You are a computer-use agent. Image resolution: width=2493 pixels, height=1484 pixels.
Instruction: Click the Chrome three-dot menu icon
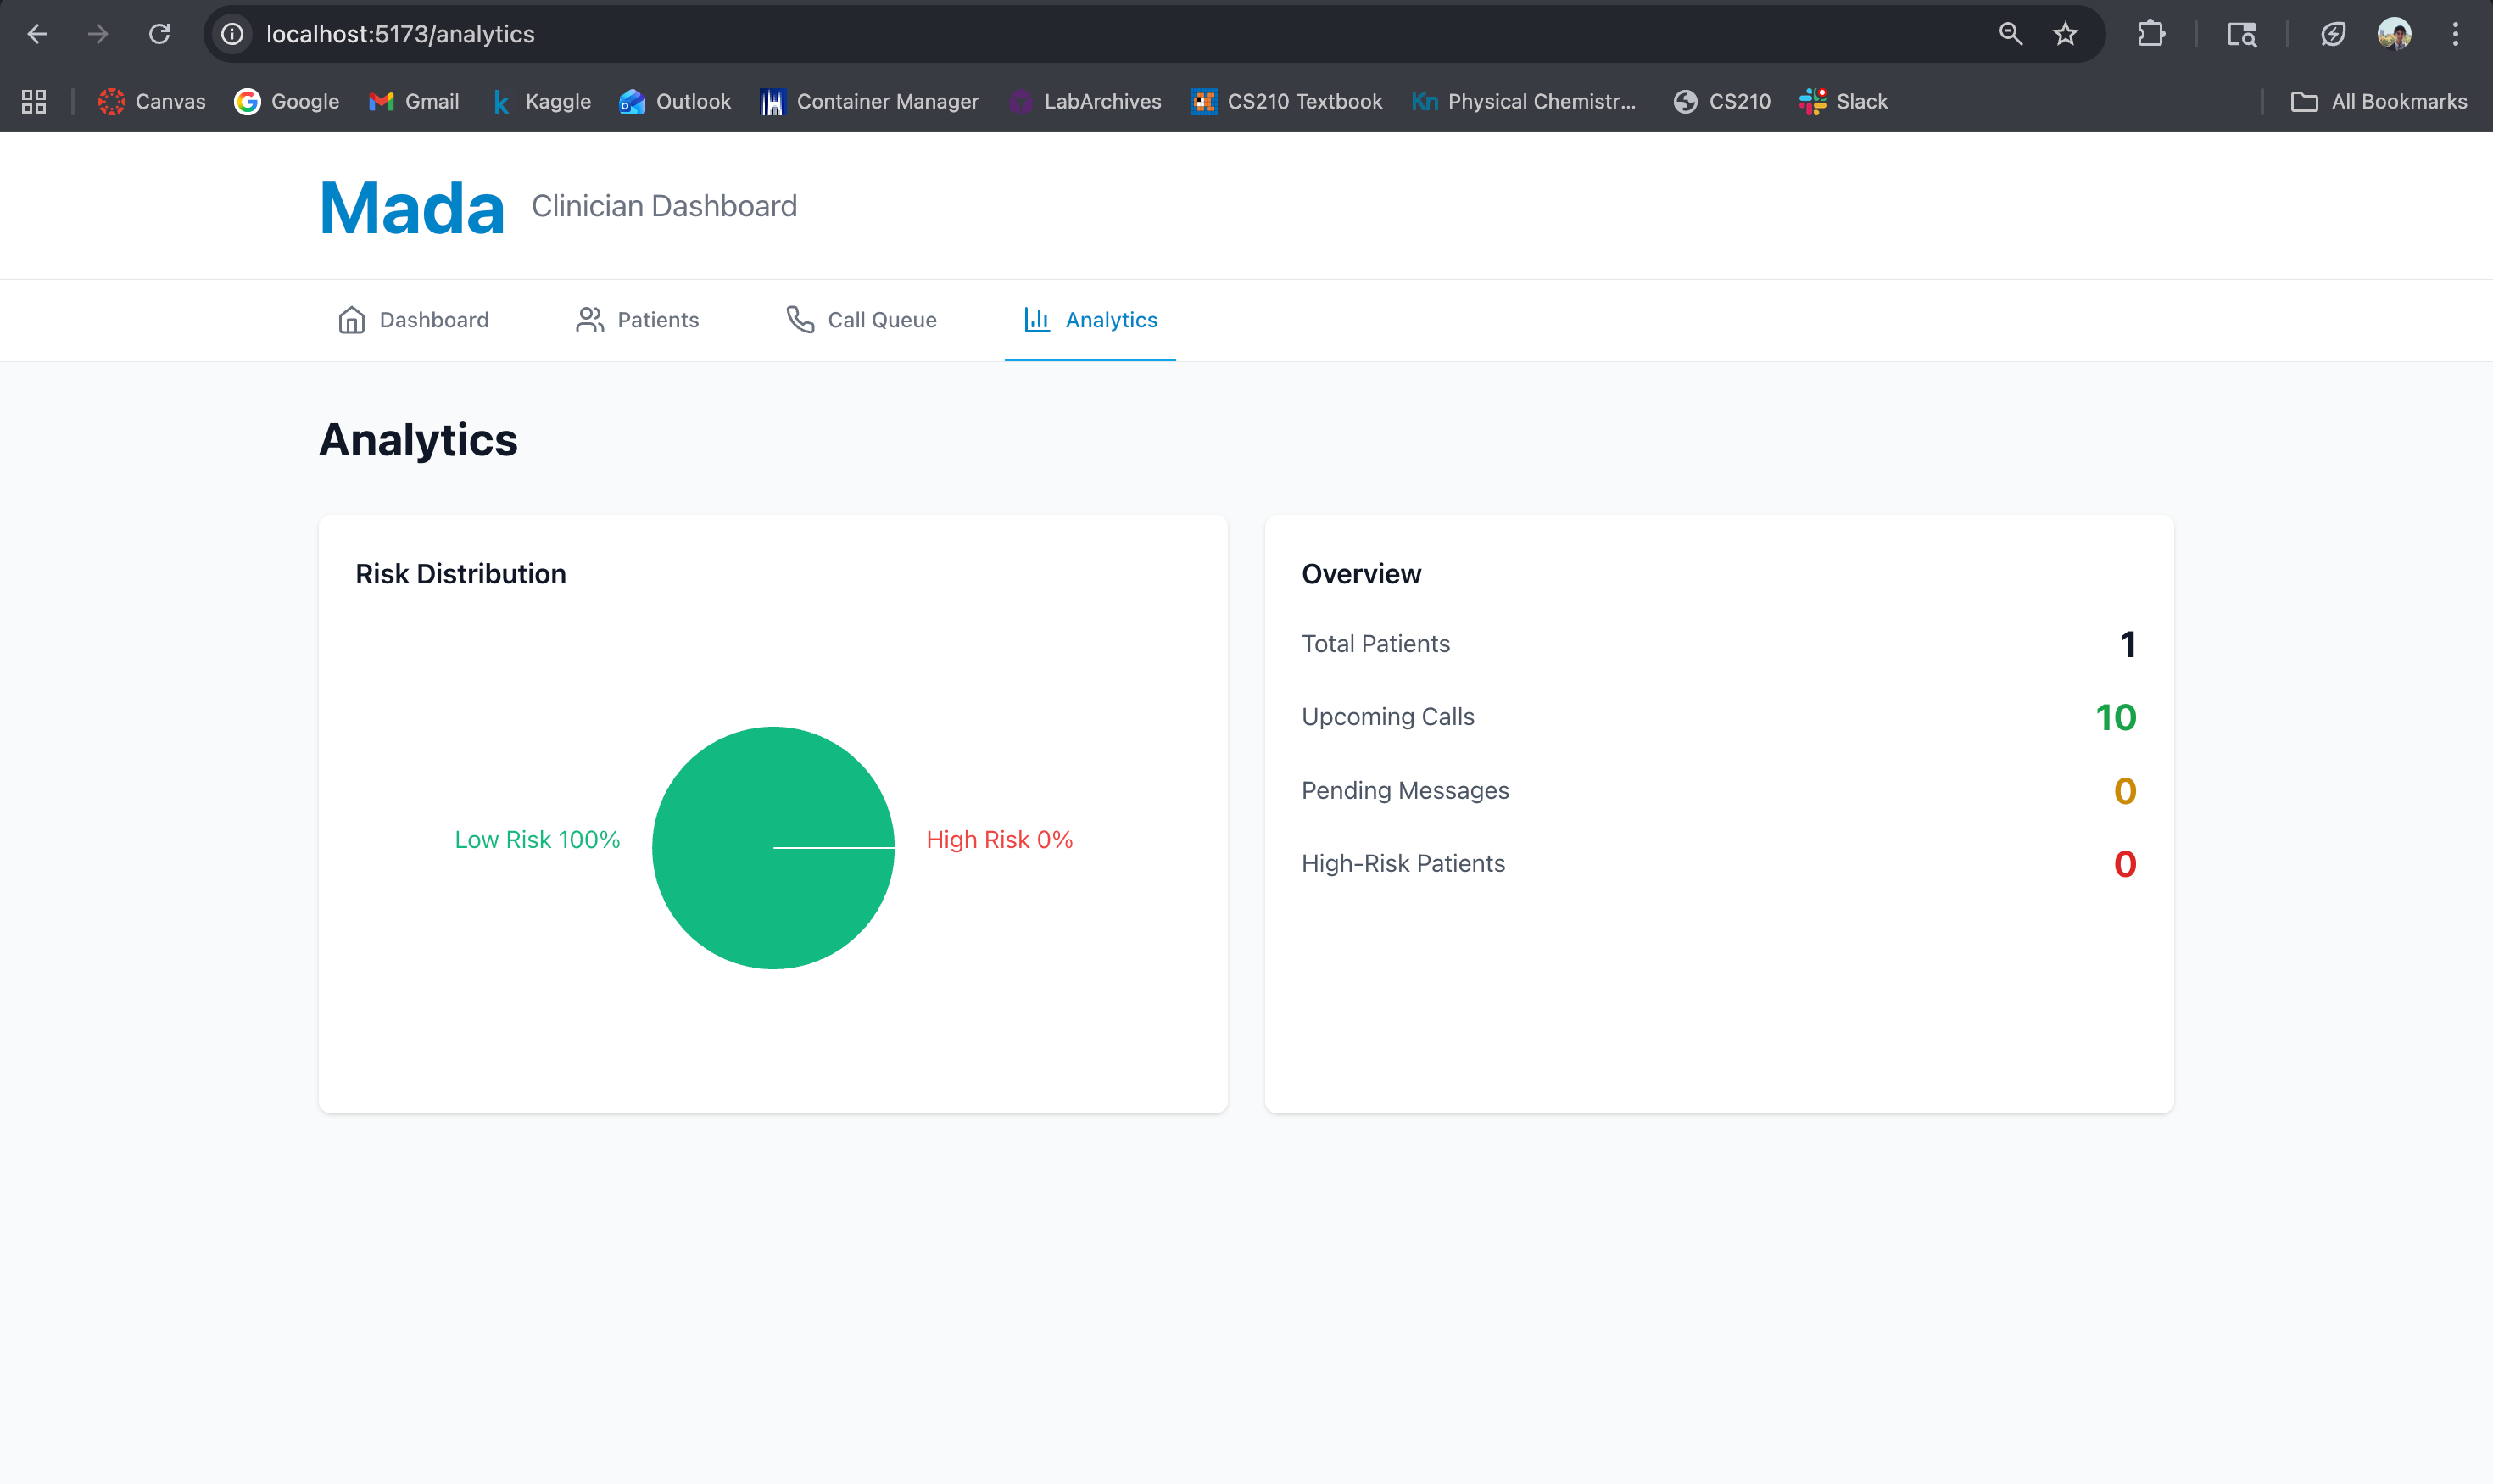[2455, 34]
